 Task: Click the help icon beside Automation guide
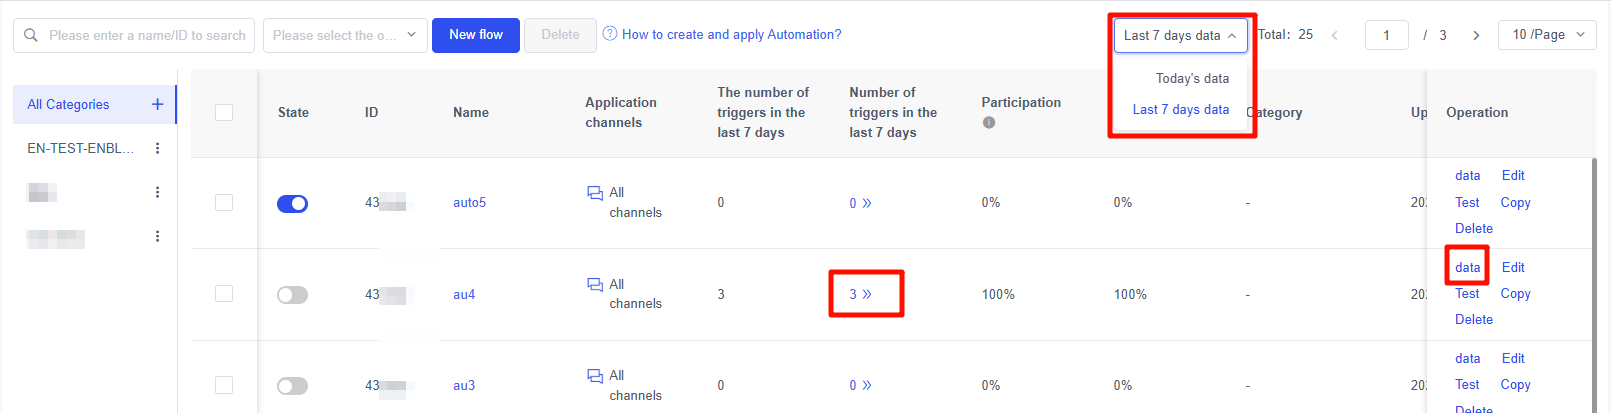(x=610, y=34)
